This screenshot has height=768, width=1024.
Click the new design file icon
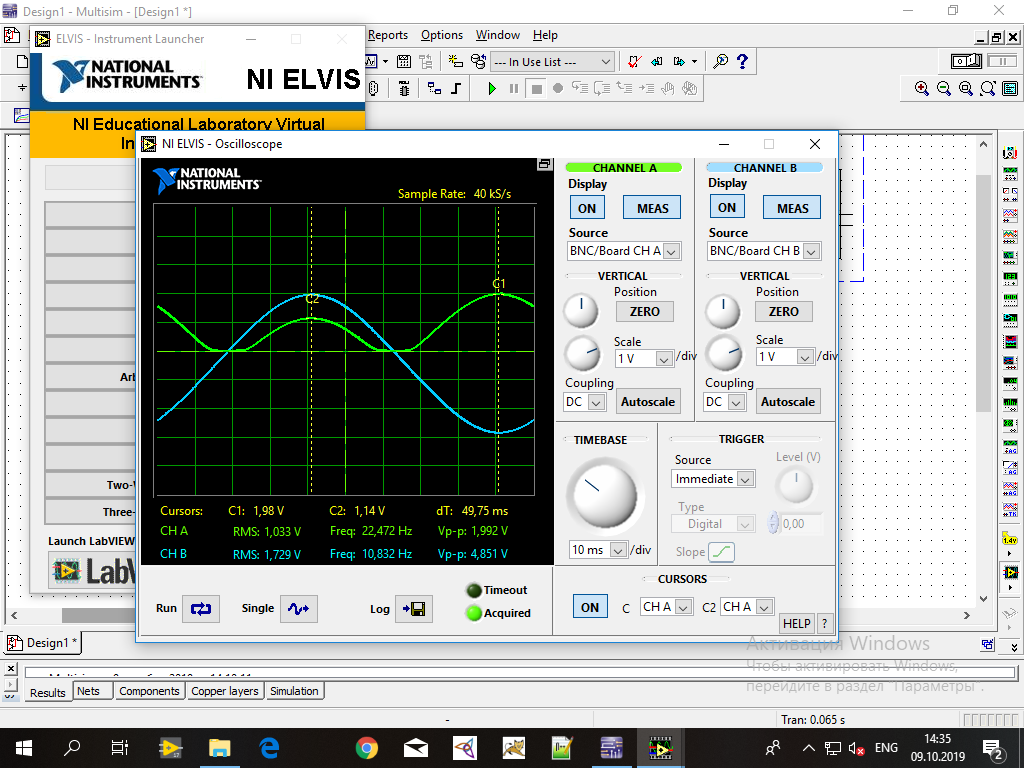point(22,61)
